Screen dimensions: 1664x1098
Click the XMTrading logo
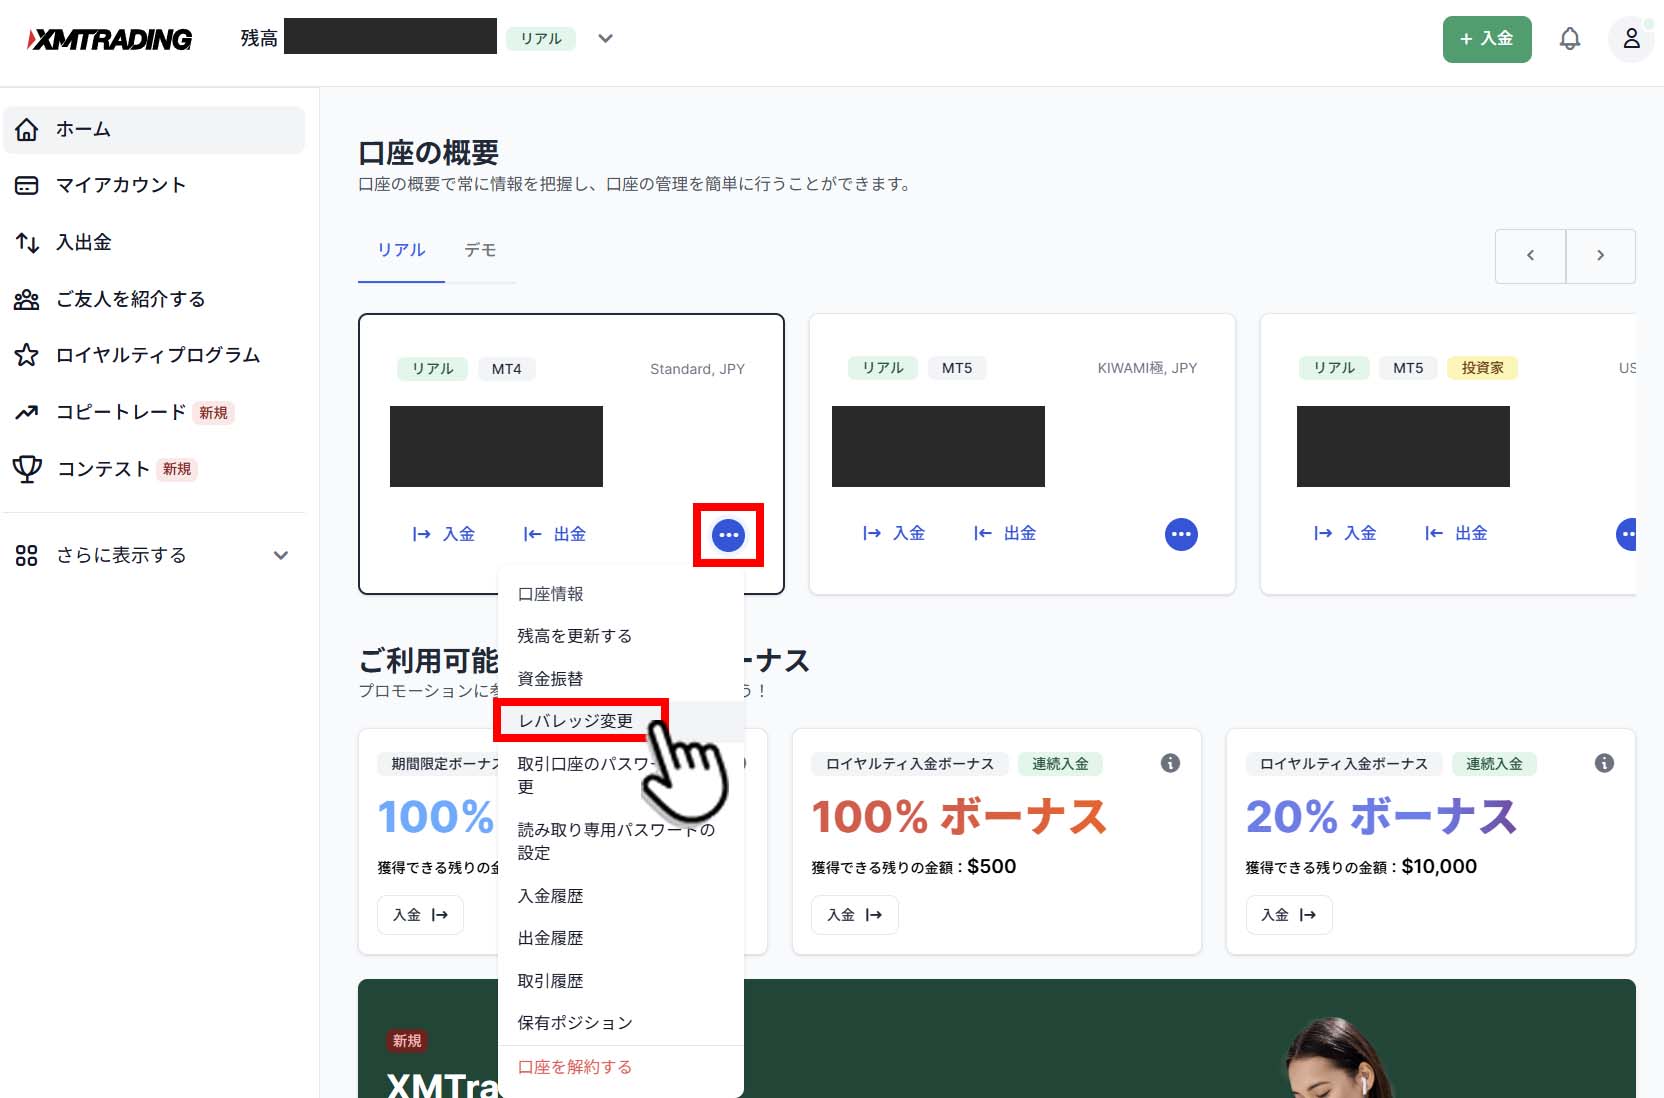point(109,39)
